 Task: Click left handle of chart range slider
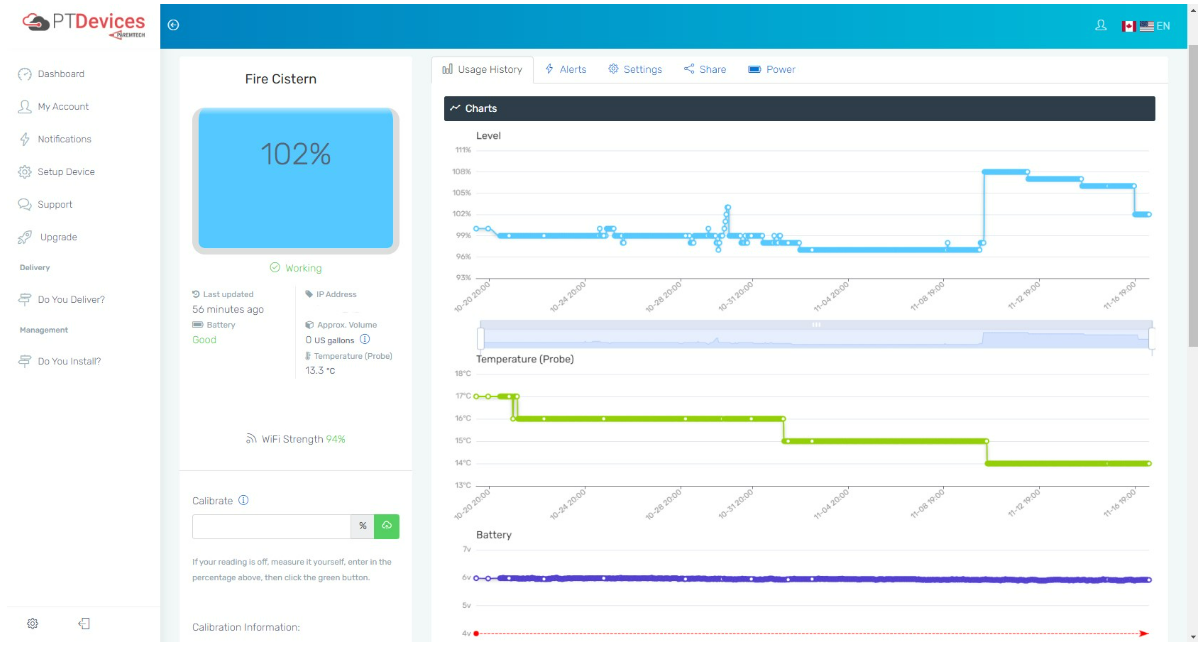[x=481, y=338]
